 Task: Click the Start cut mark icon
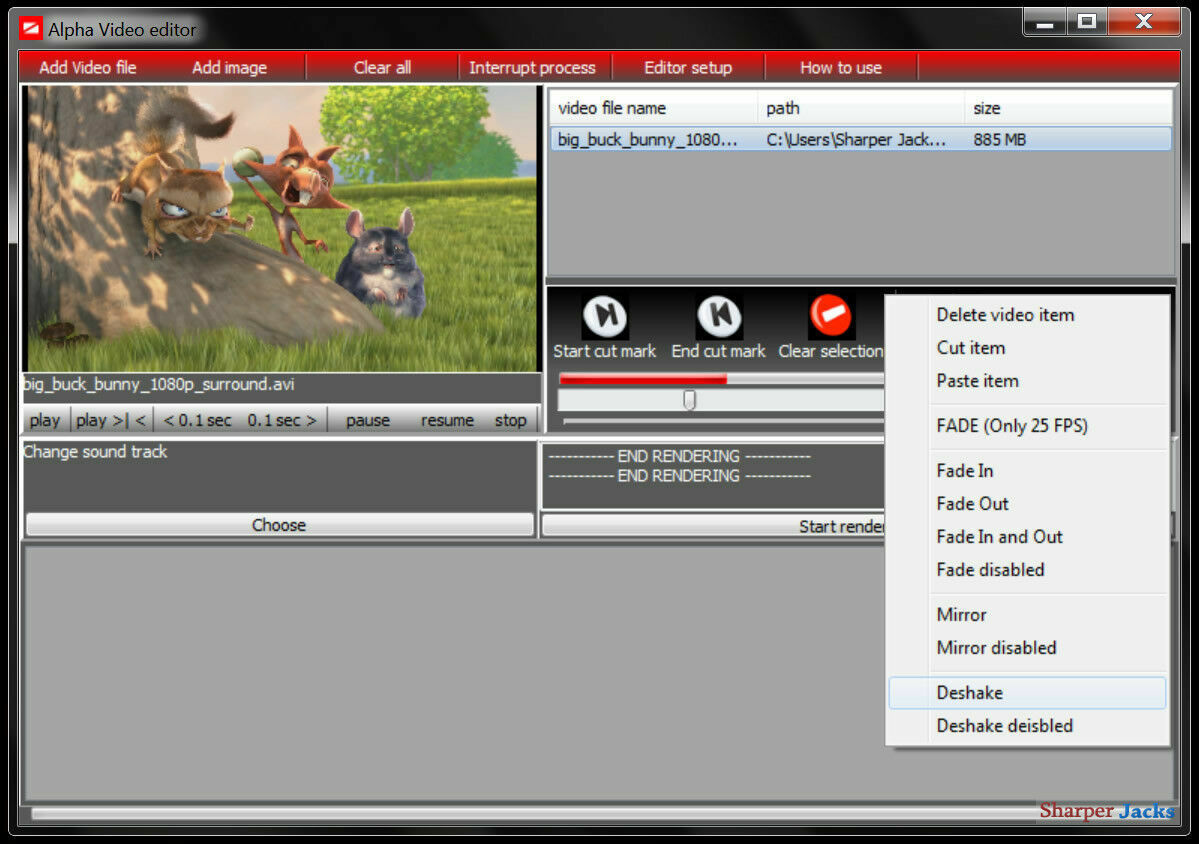[605, 316]
